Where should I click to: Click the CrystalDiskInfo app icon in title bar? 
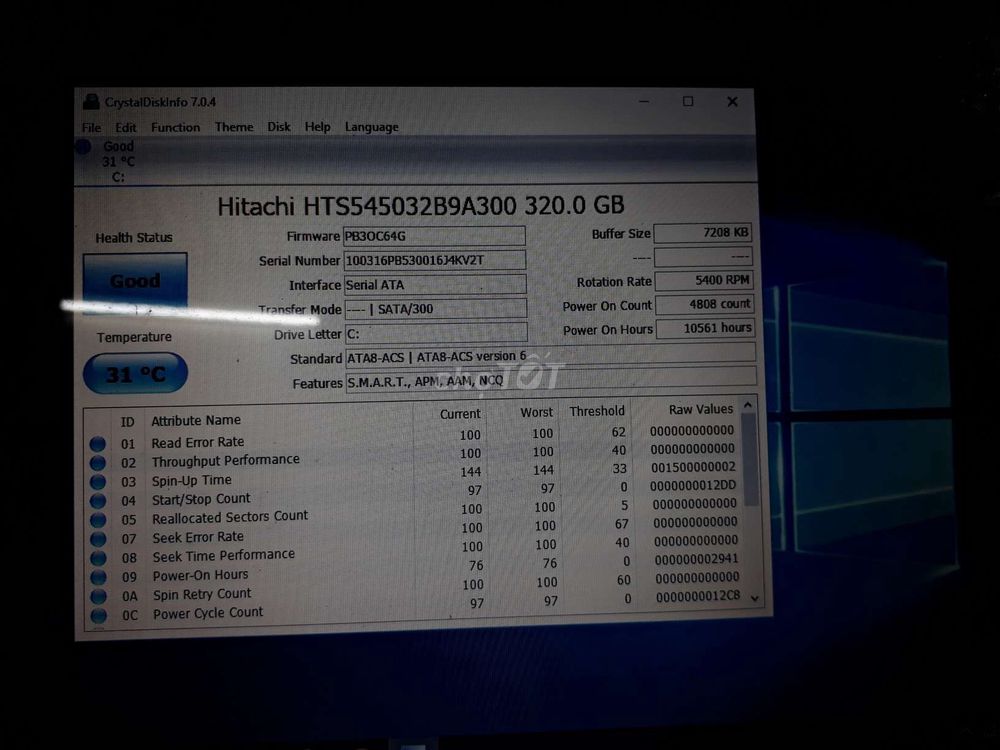(91, 101)
